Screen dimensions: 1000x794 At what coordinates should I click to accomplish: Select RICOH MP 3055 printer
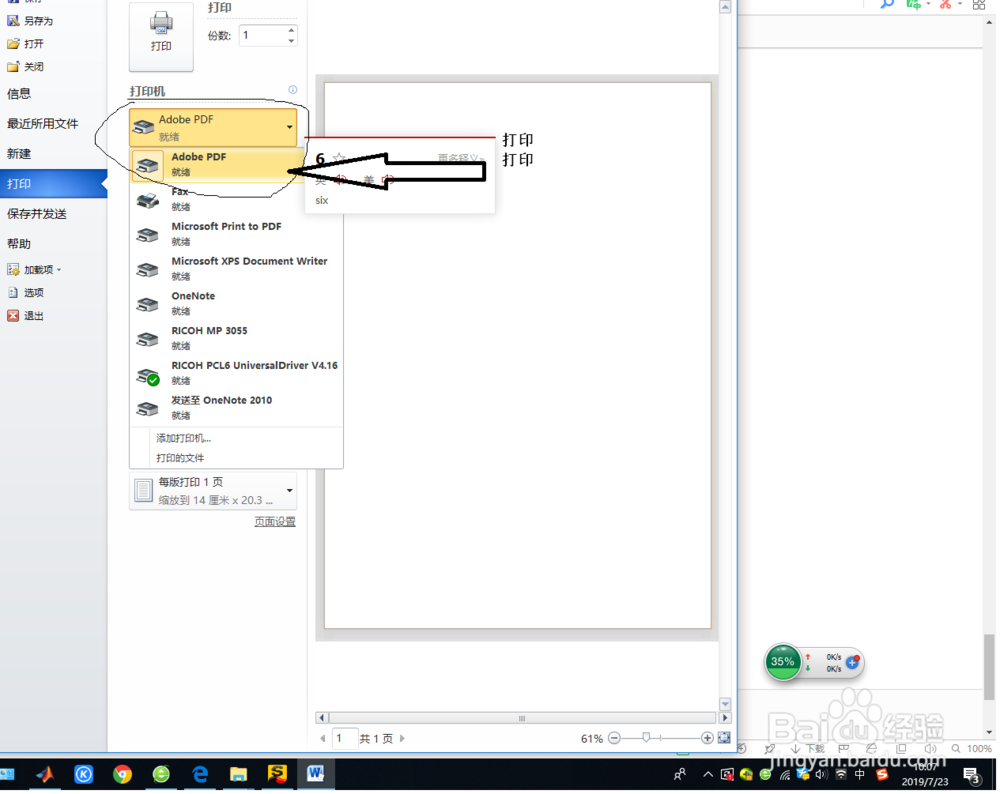pos(237,338)
